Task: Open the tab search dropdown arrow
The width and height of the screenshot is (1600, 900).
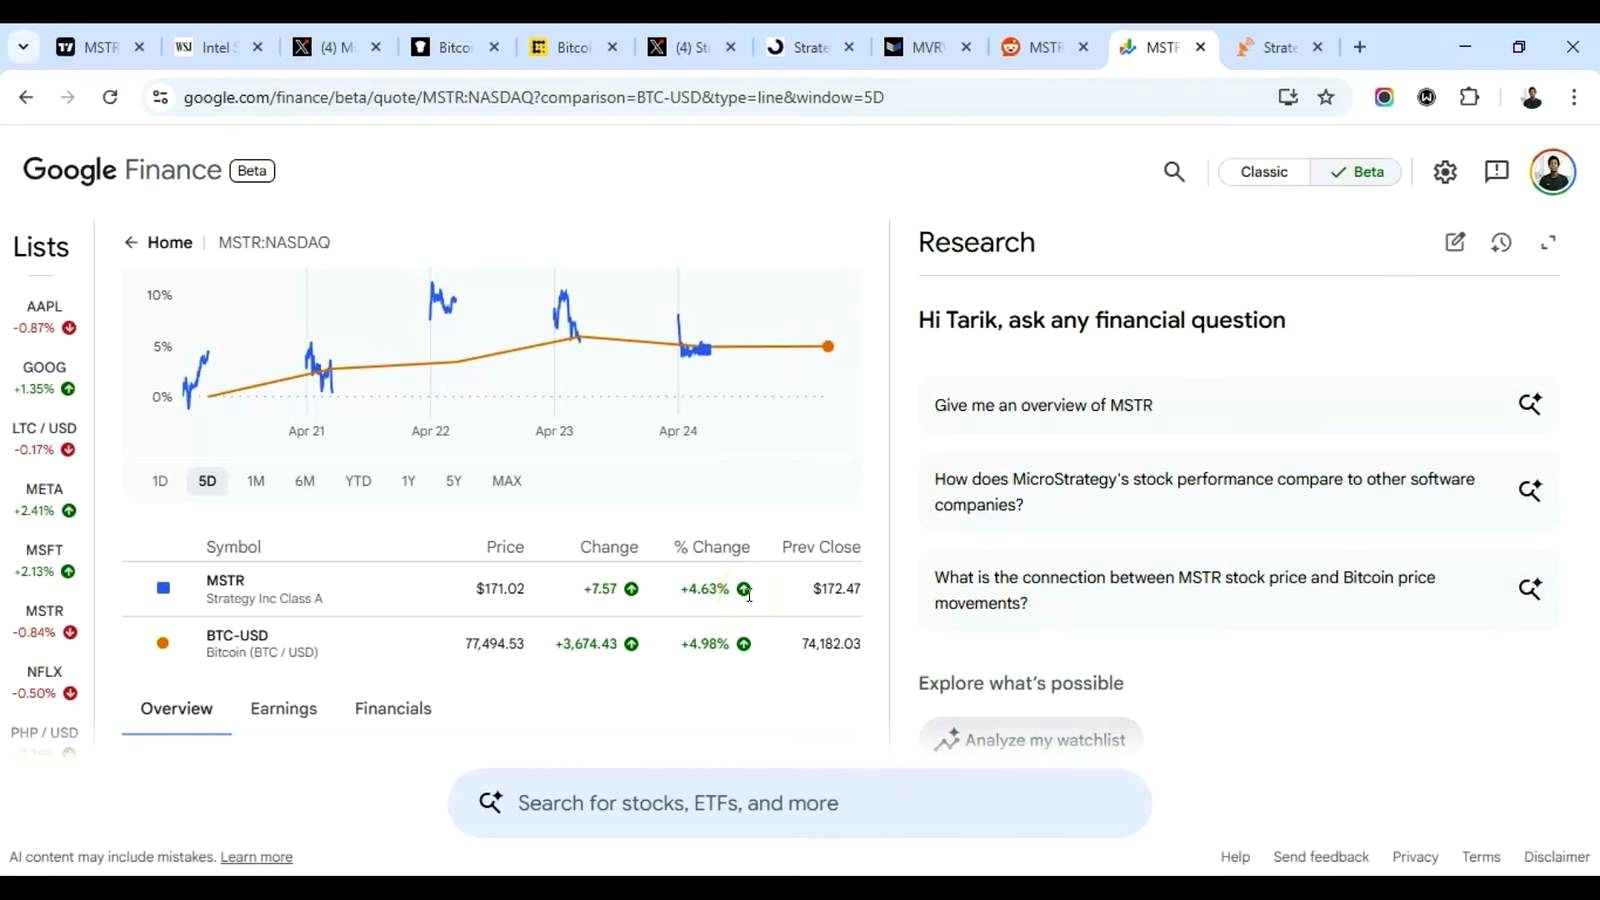Action: point(23,47)
